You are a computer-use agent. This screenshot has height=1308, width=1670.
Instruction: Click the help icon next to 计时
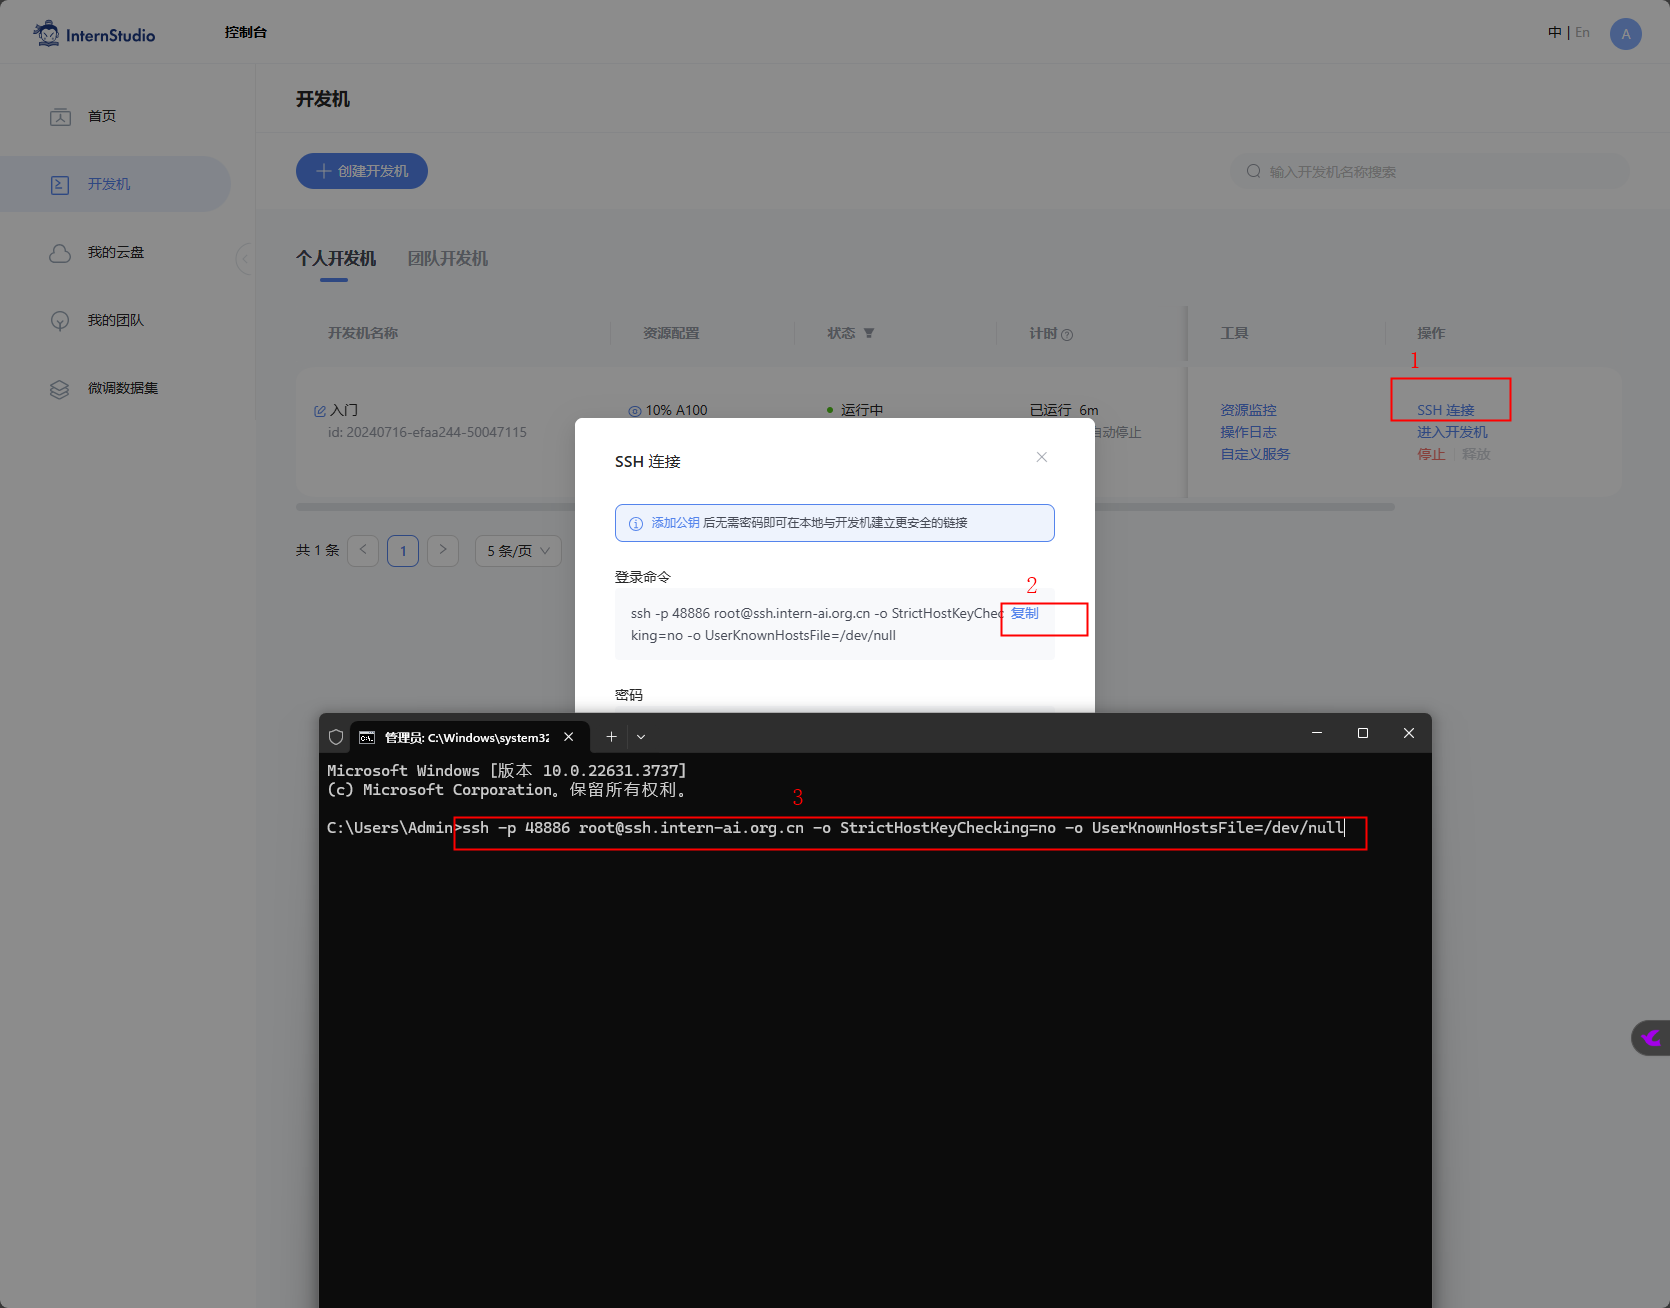click(x=1067, y=335)
